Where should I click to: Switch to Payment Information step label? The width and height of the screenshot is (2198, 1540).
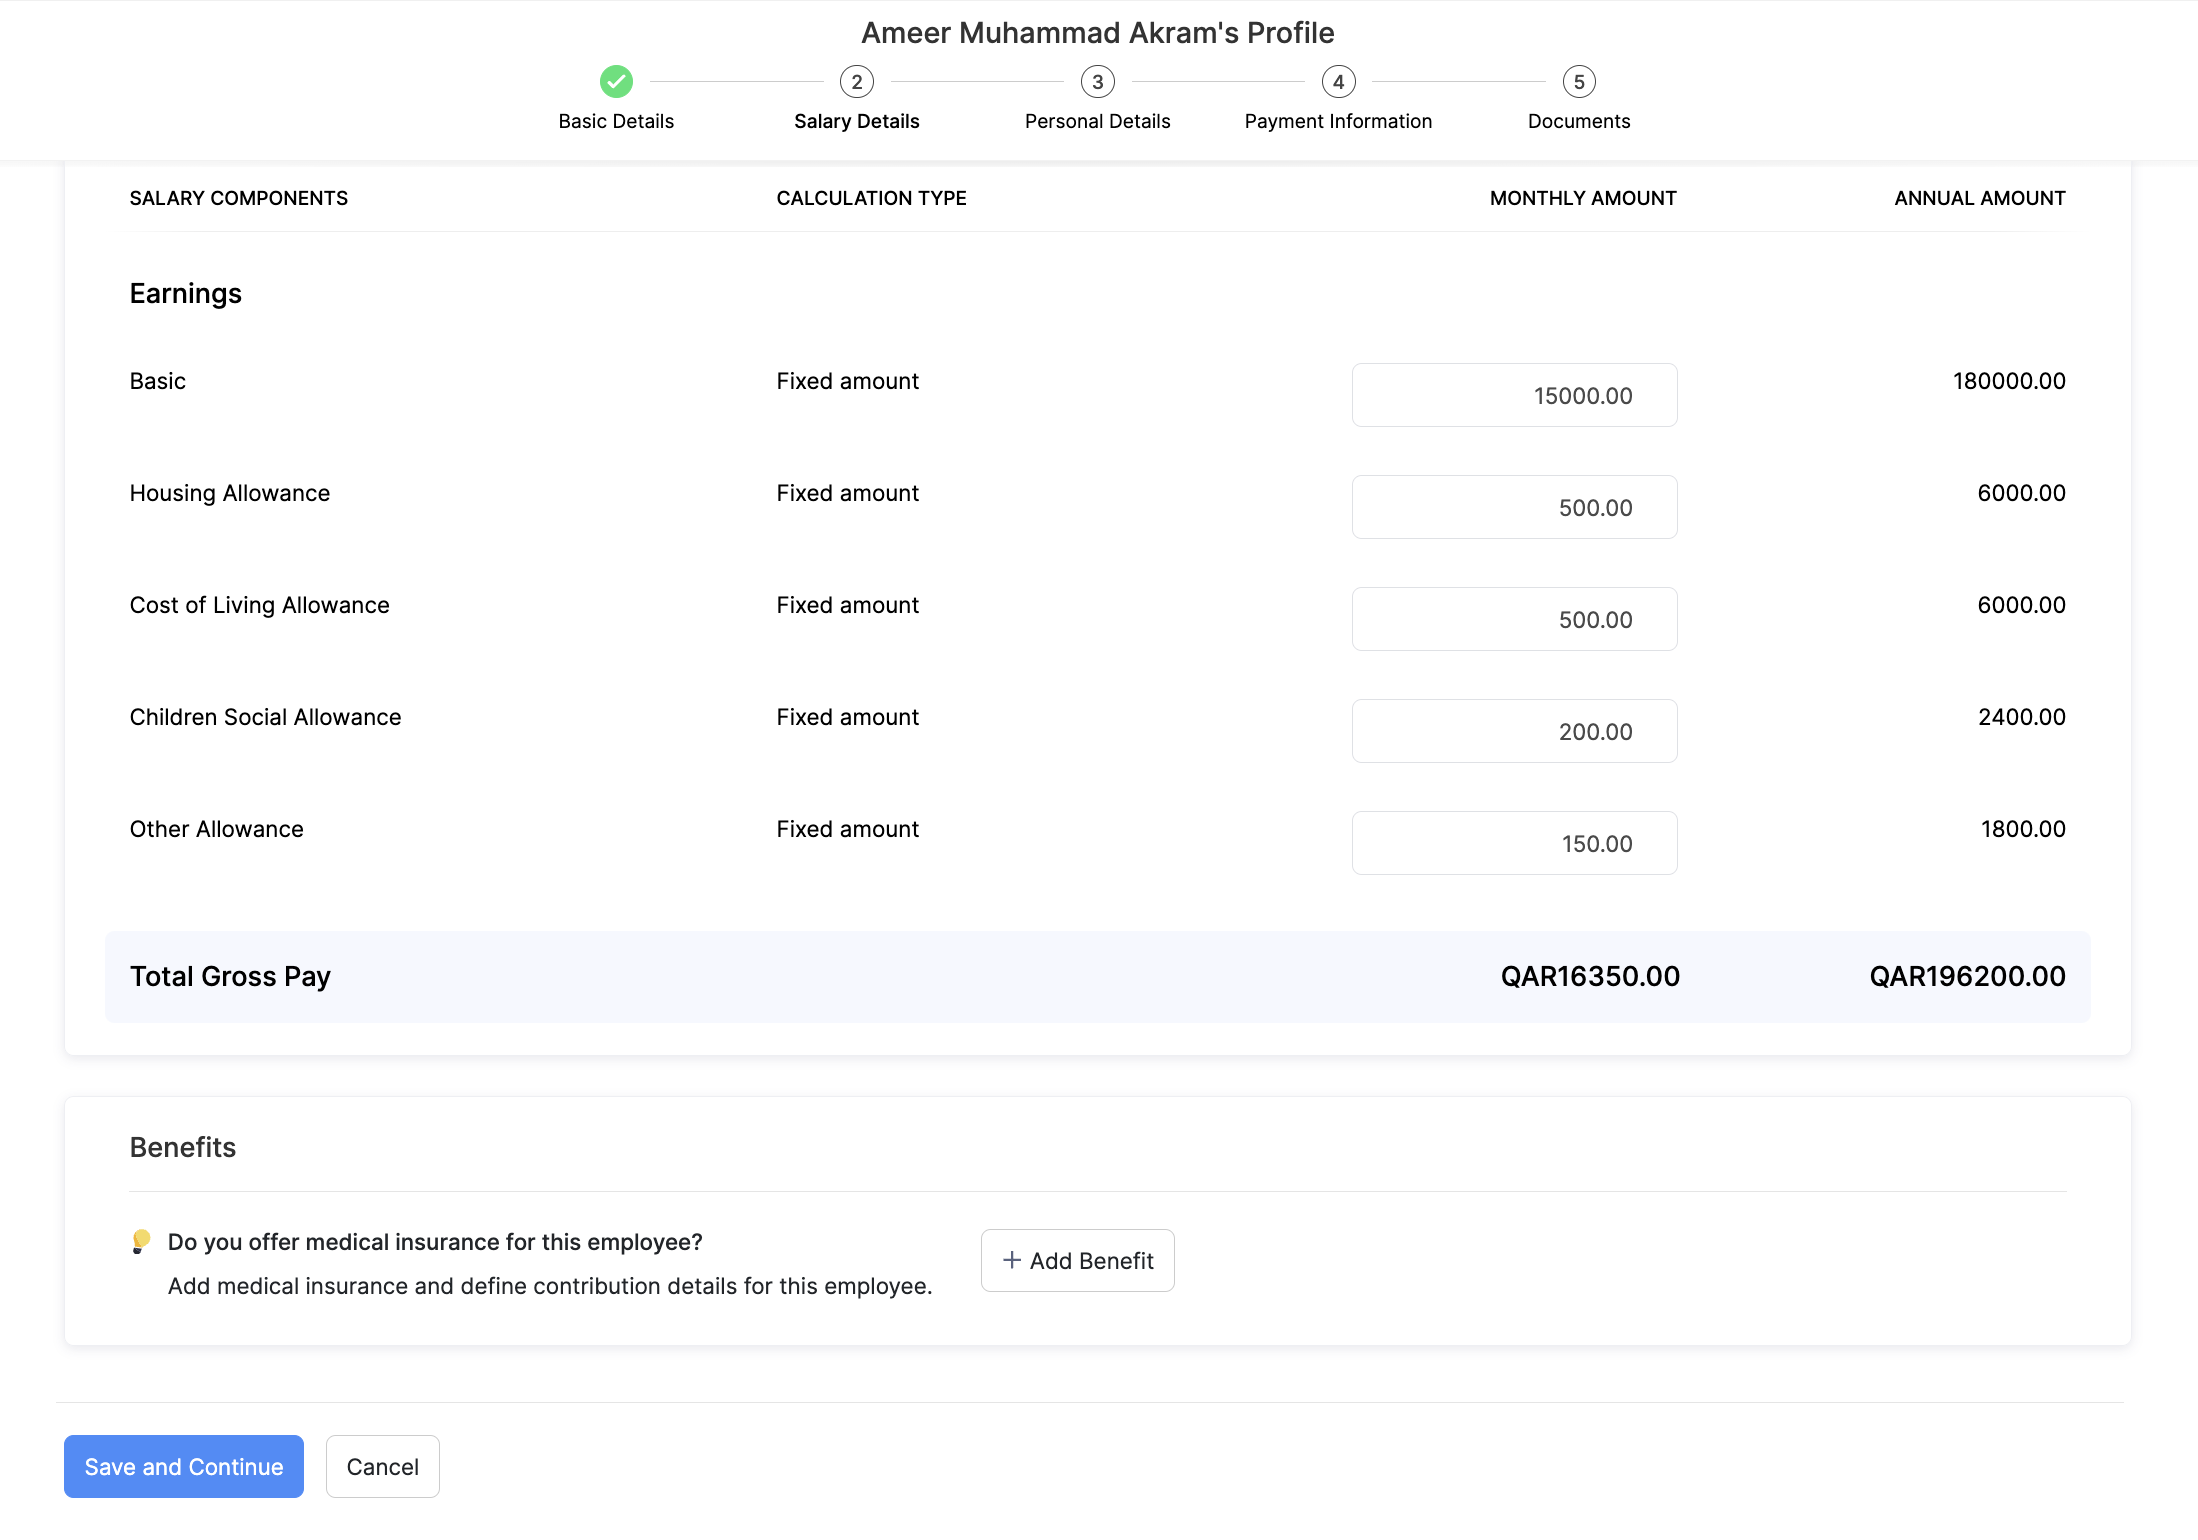(1338, 121)
